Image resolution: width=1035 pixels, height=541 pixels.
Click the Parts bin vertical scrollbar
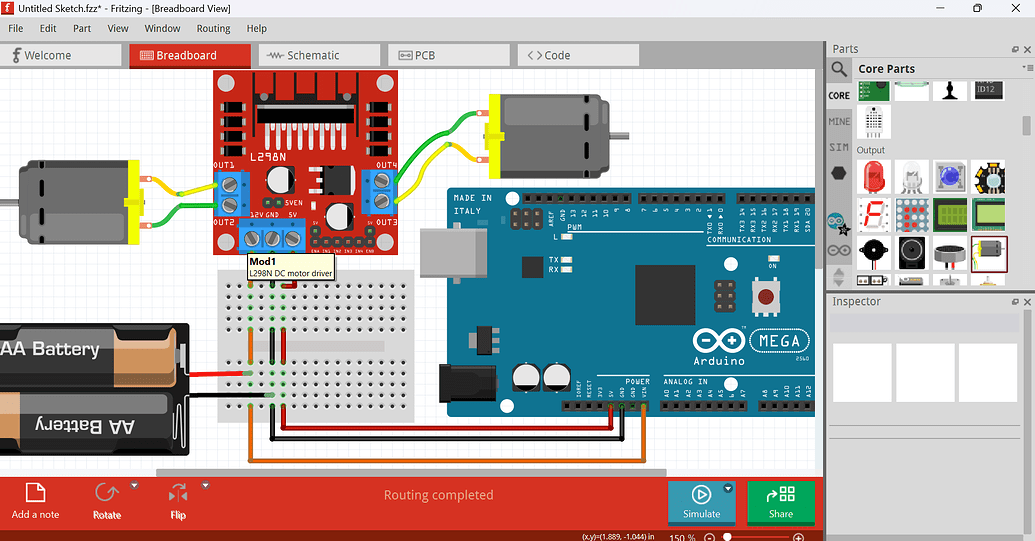point(1026,125)
